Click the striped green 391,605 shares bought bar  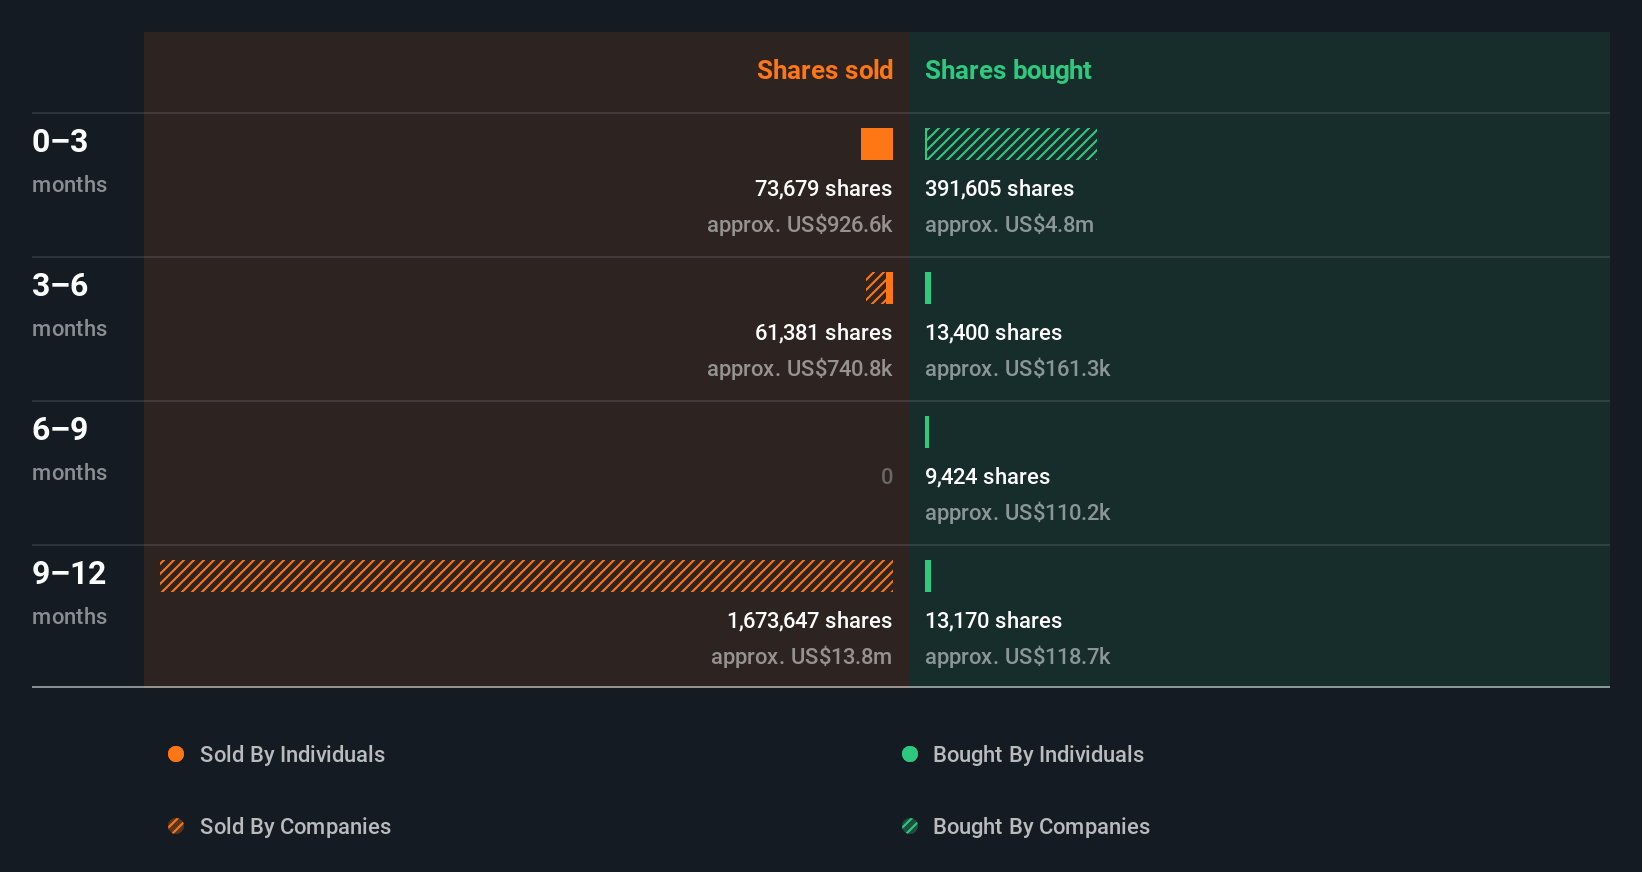pyautogui.click(x=1010, y=144)
